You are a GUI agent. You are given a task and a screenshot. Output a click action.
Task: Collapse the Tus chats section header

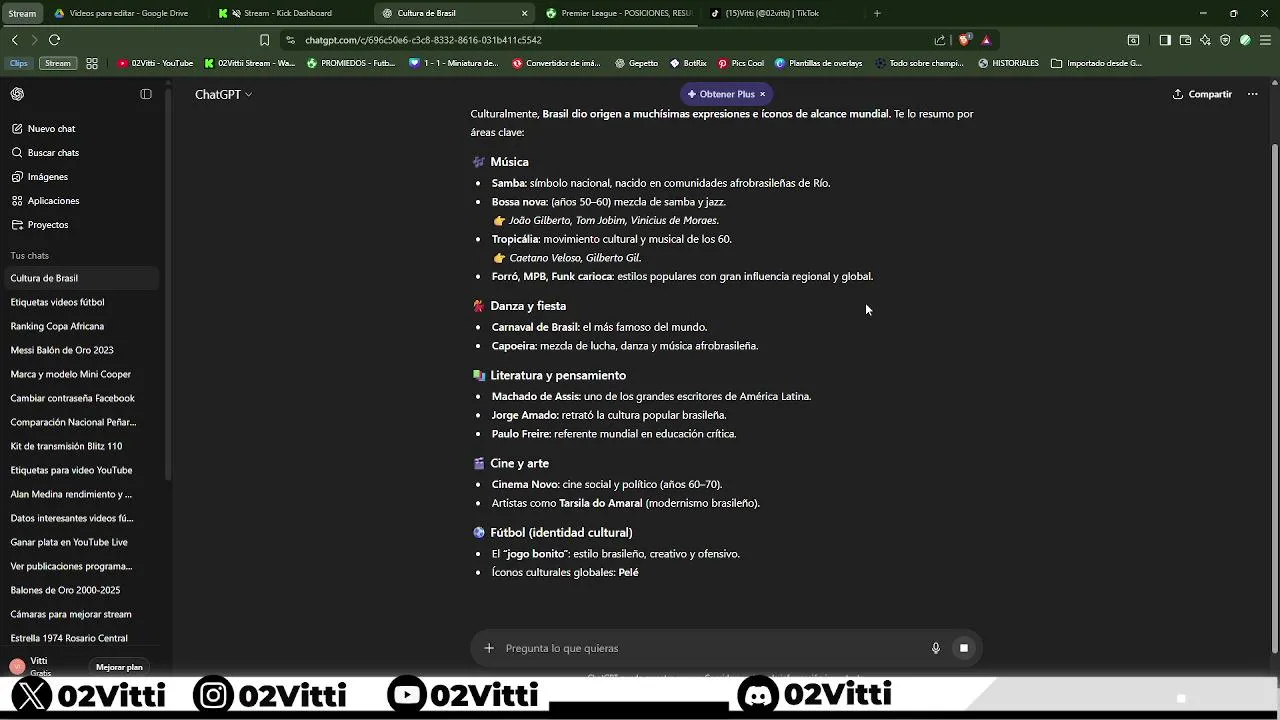pos(29,256)
